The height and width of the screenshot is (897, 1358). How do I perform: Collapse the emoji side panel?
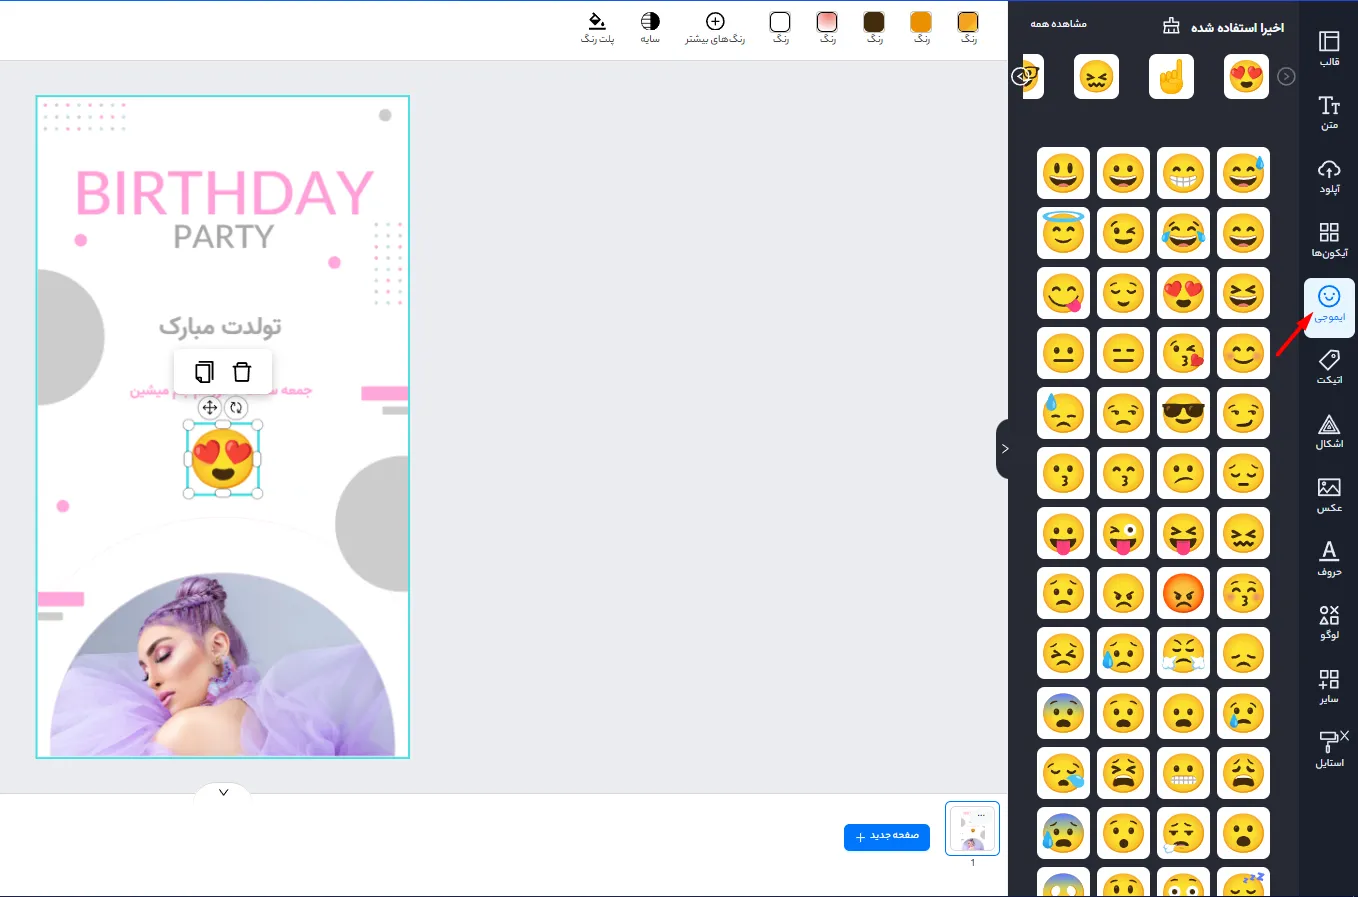click(1003, 449)
